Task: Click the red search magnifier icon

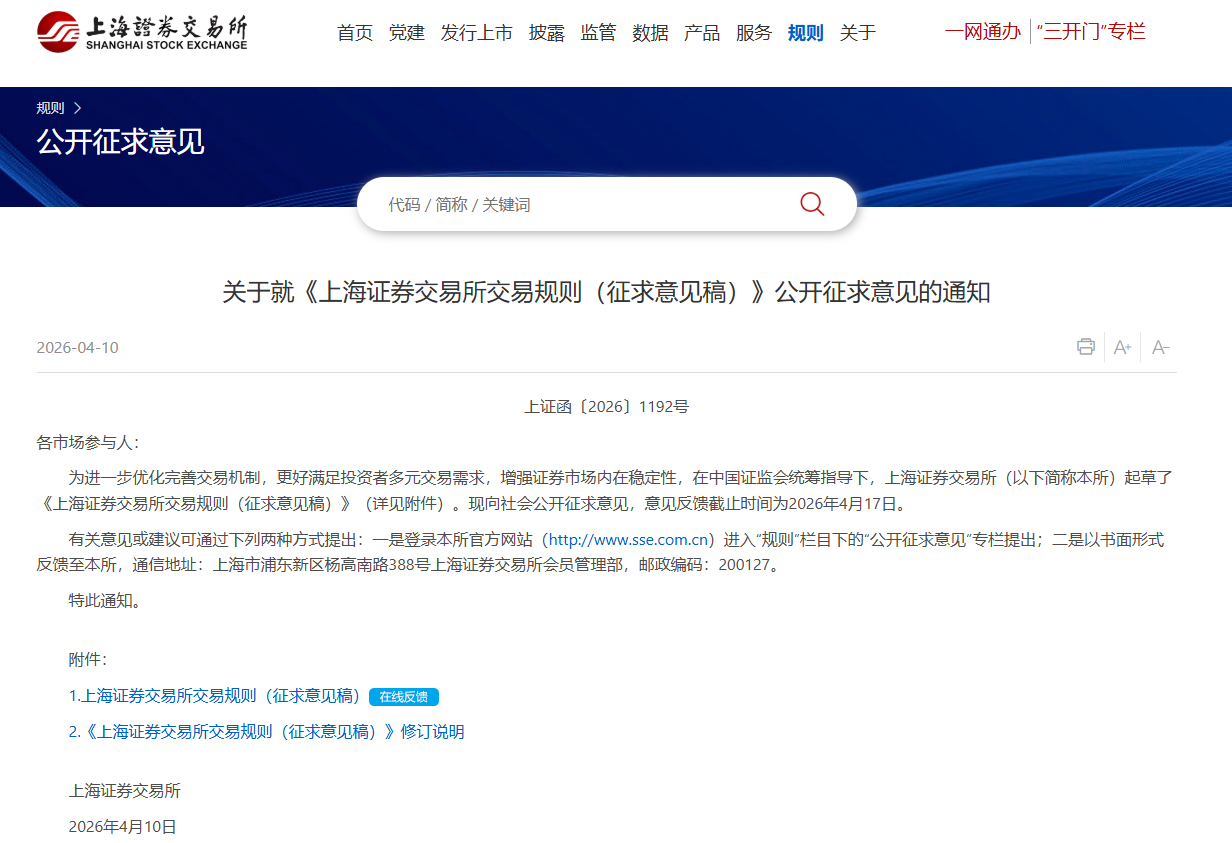Action: 811,203
